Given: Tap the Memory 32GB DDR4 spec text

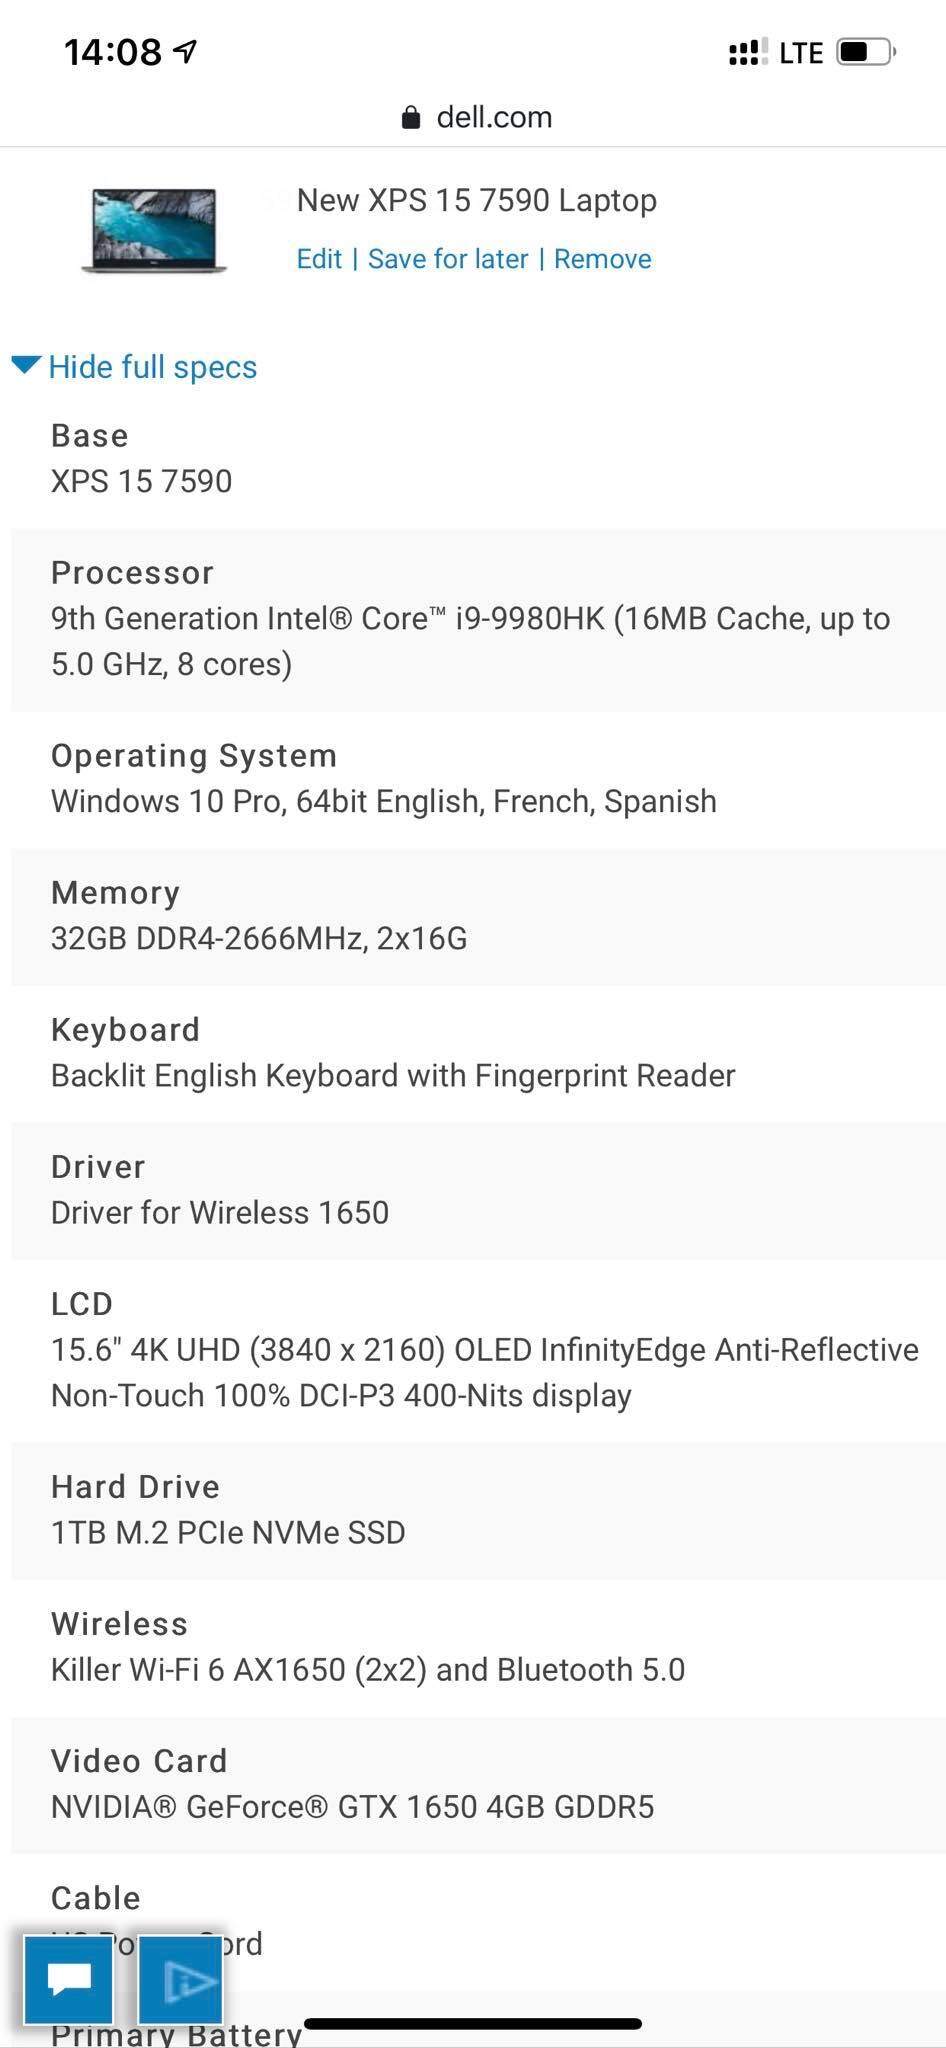Looking at the screenshot, I should point(259,939).
